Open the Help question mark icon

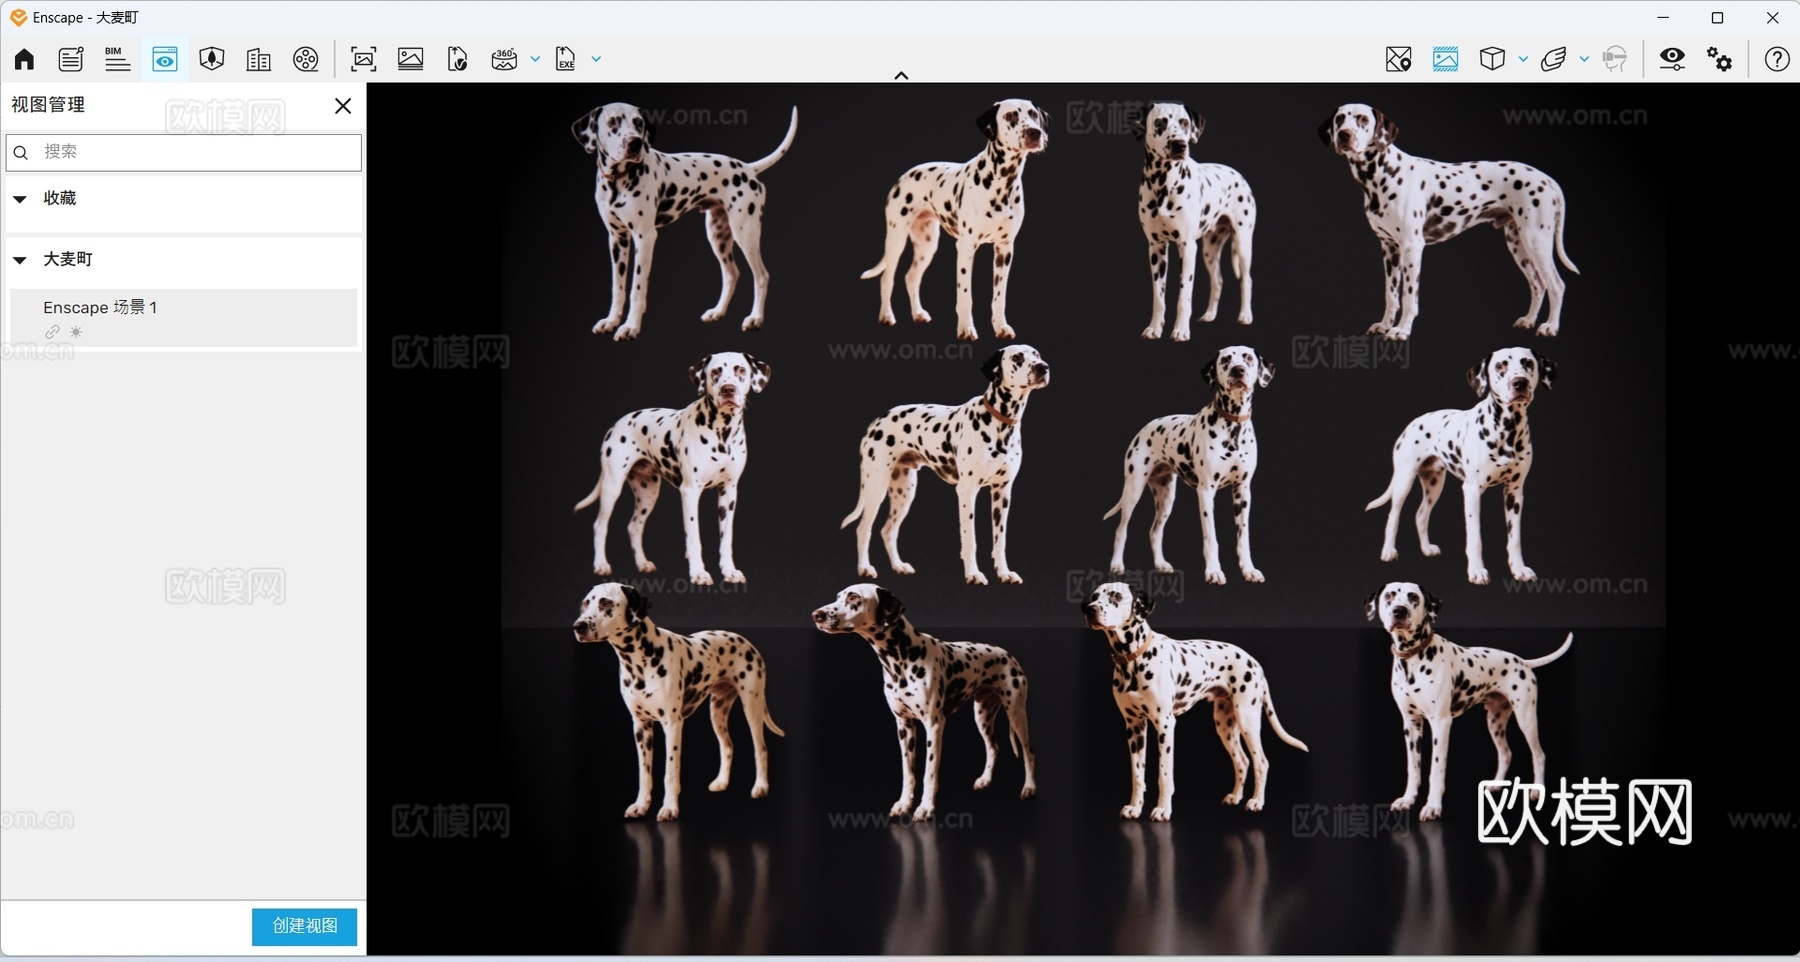(x=1777, y=59)
